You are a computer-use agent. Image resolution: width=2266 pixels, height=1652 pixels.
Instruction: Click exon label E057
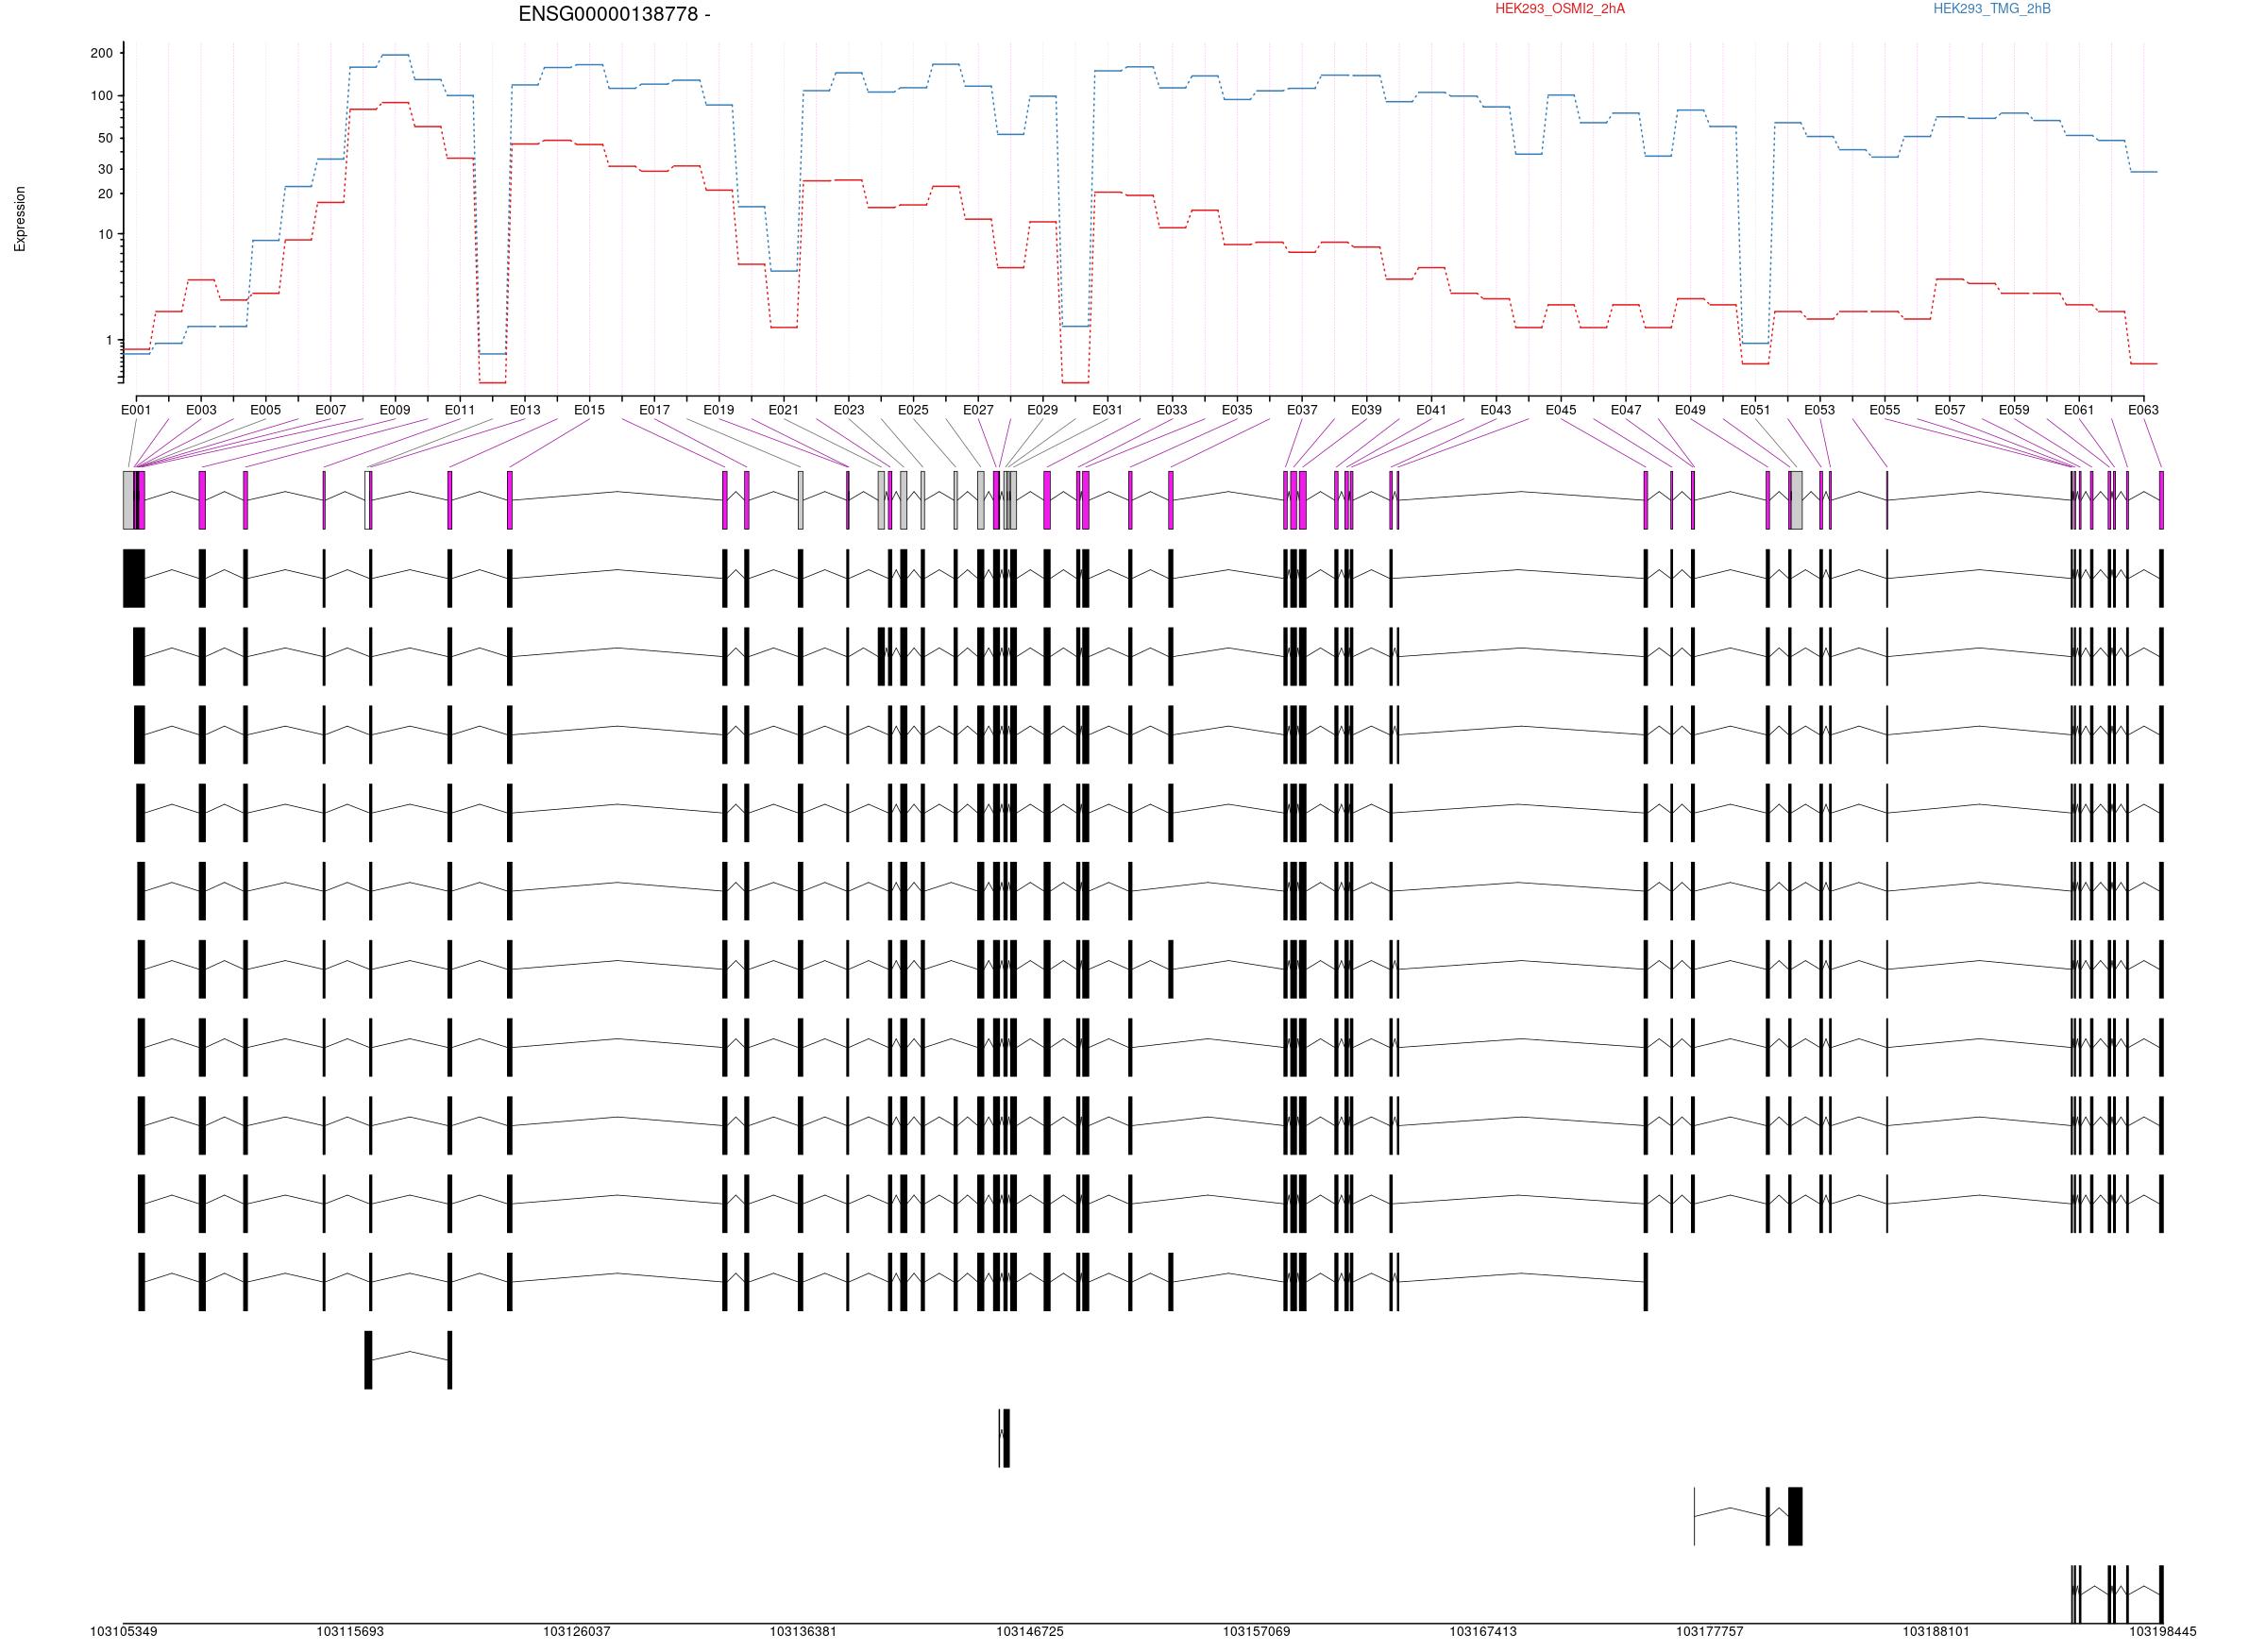(1950, 410)
